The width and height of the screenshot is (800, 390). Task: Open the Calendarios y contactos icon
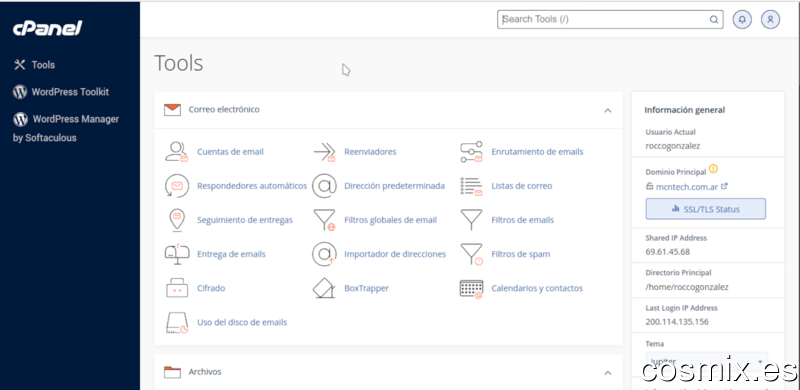[471, 288]
